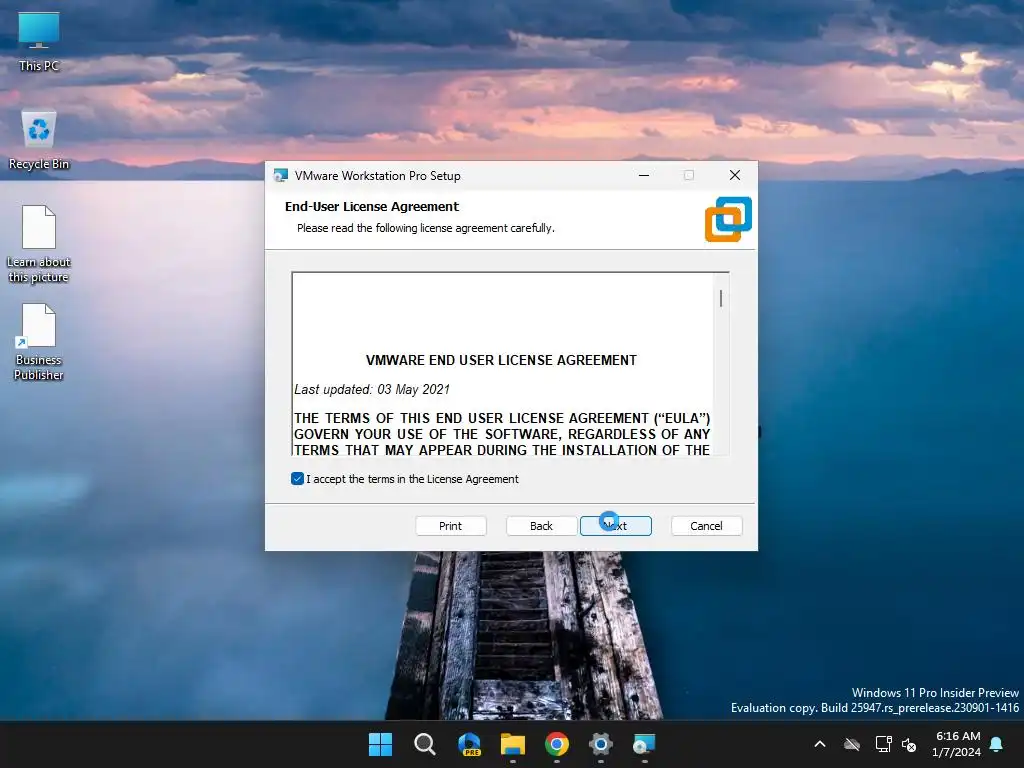1024x768 pixels.
Task: Open This PC desktop icon
Action: (x=39, y=41)
